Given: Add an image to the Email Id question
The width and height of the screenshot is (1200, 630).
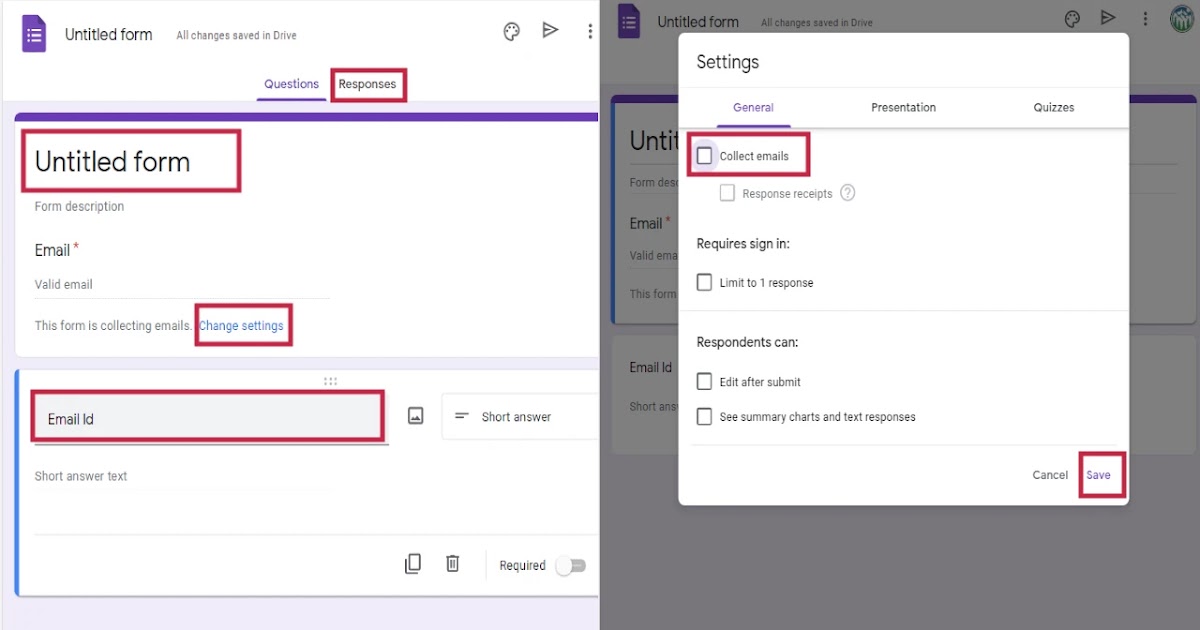Looking at the screenshot, I should (415, 415).
